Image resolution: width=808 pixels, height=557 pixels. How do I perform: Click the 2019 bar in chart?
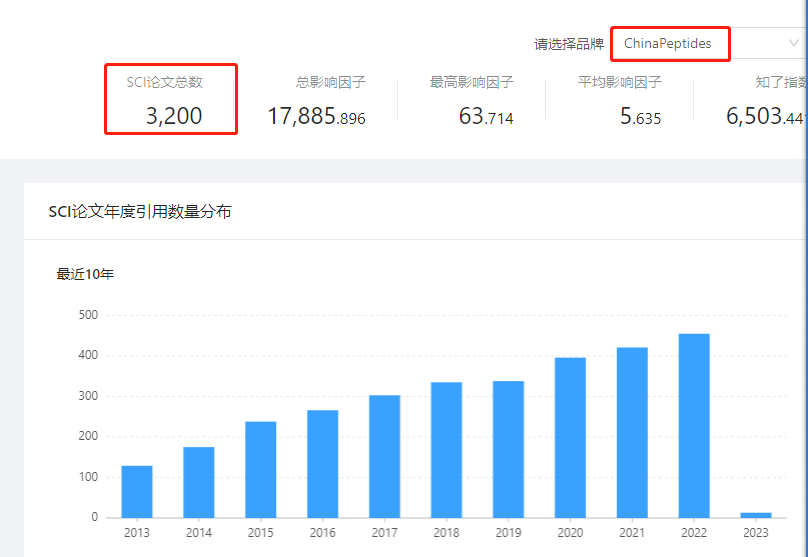click(x=509, y=449)
